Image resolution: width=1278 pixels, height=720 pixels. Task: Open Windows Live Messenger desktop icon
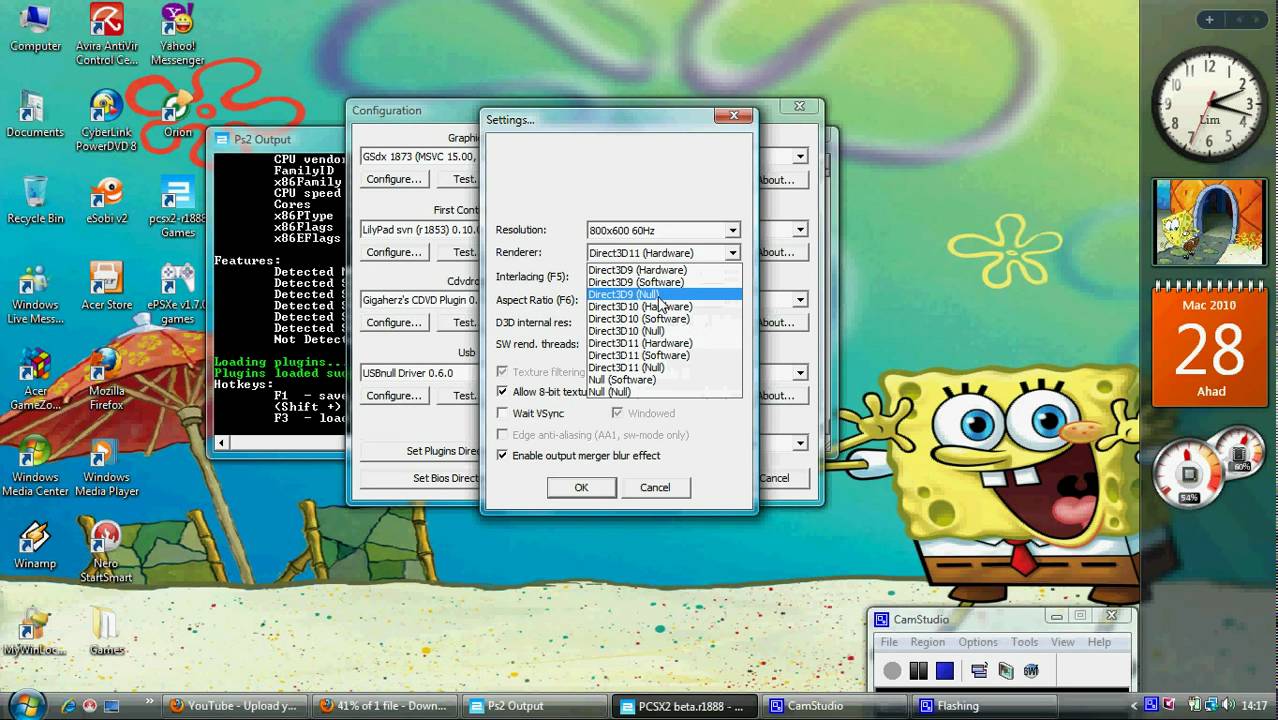tap(35, 293)
